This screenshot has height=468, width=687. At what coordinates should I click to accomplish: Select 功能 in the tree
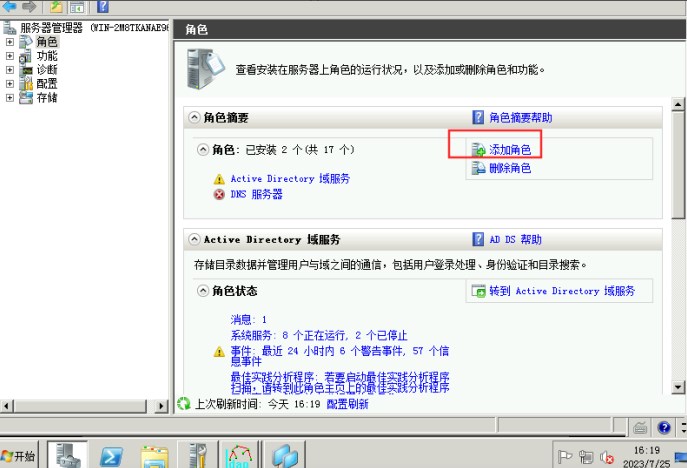click(x=47, y=56)
